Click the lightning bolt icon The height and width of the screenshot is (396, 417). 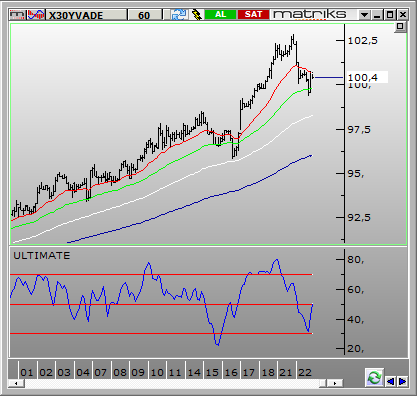[x=197, y=15]
